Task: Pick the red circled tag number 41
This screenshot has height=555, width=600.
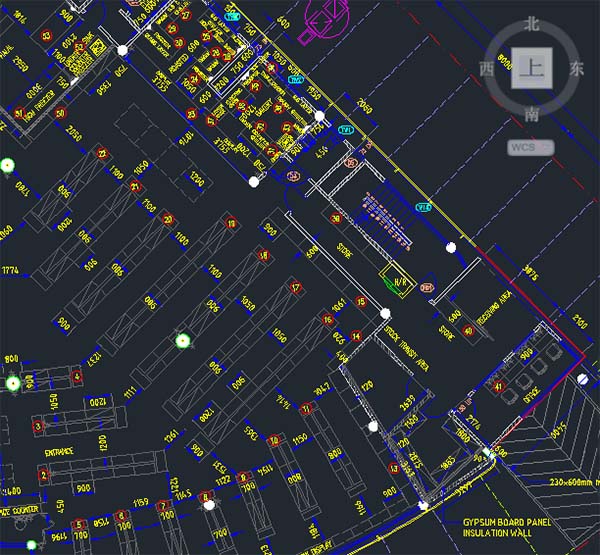Action: (x=499, y=385)
